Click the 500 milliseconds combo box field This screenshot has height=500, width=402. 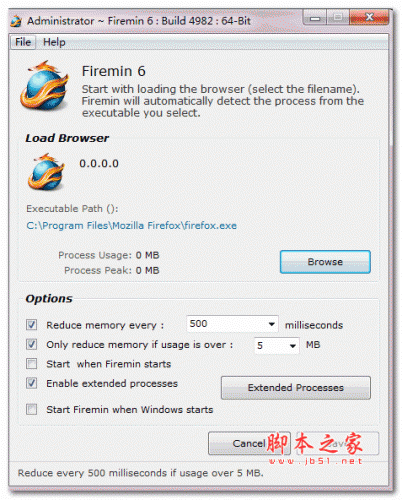[x=232, y=324]
